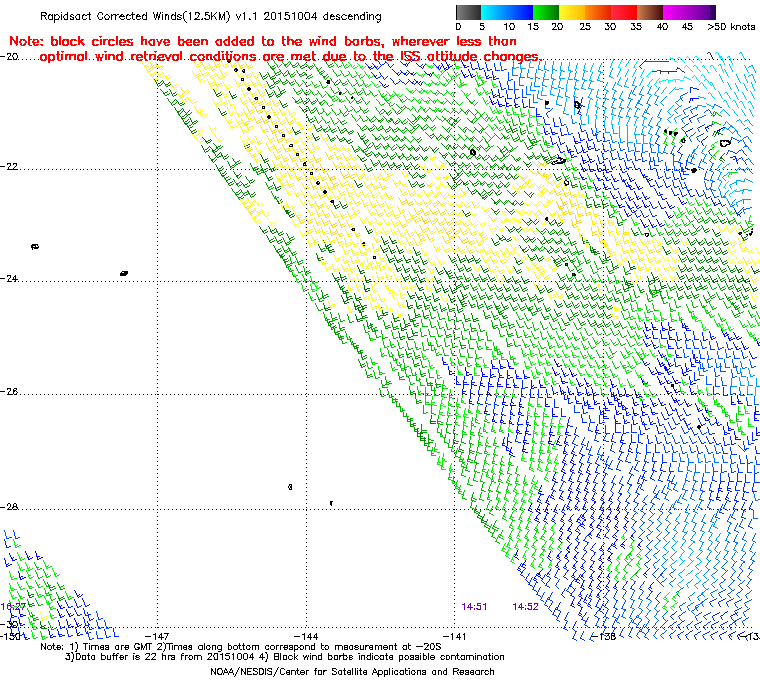Click the legend scale label '25'
Image resolution: width=760 pixels, height=688 pixels.
tap(585, 27)
